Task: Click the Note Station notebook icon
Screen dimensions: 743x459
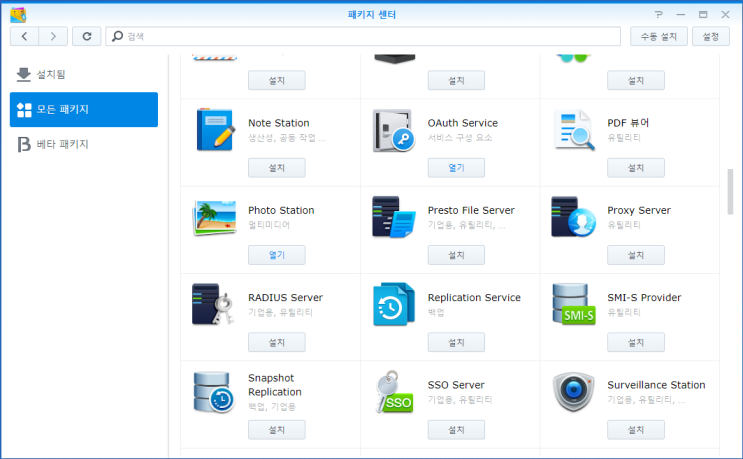Action: pyautogui.click(x=215, y=129)
